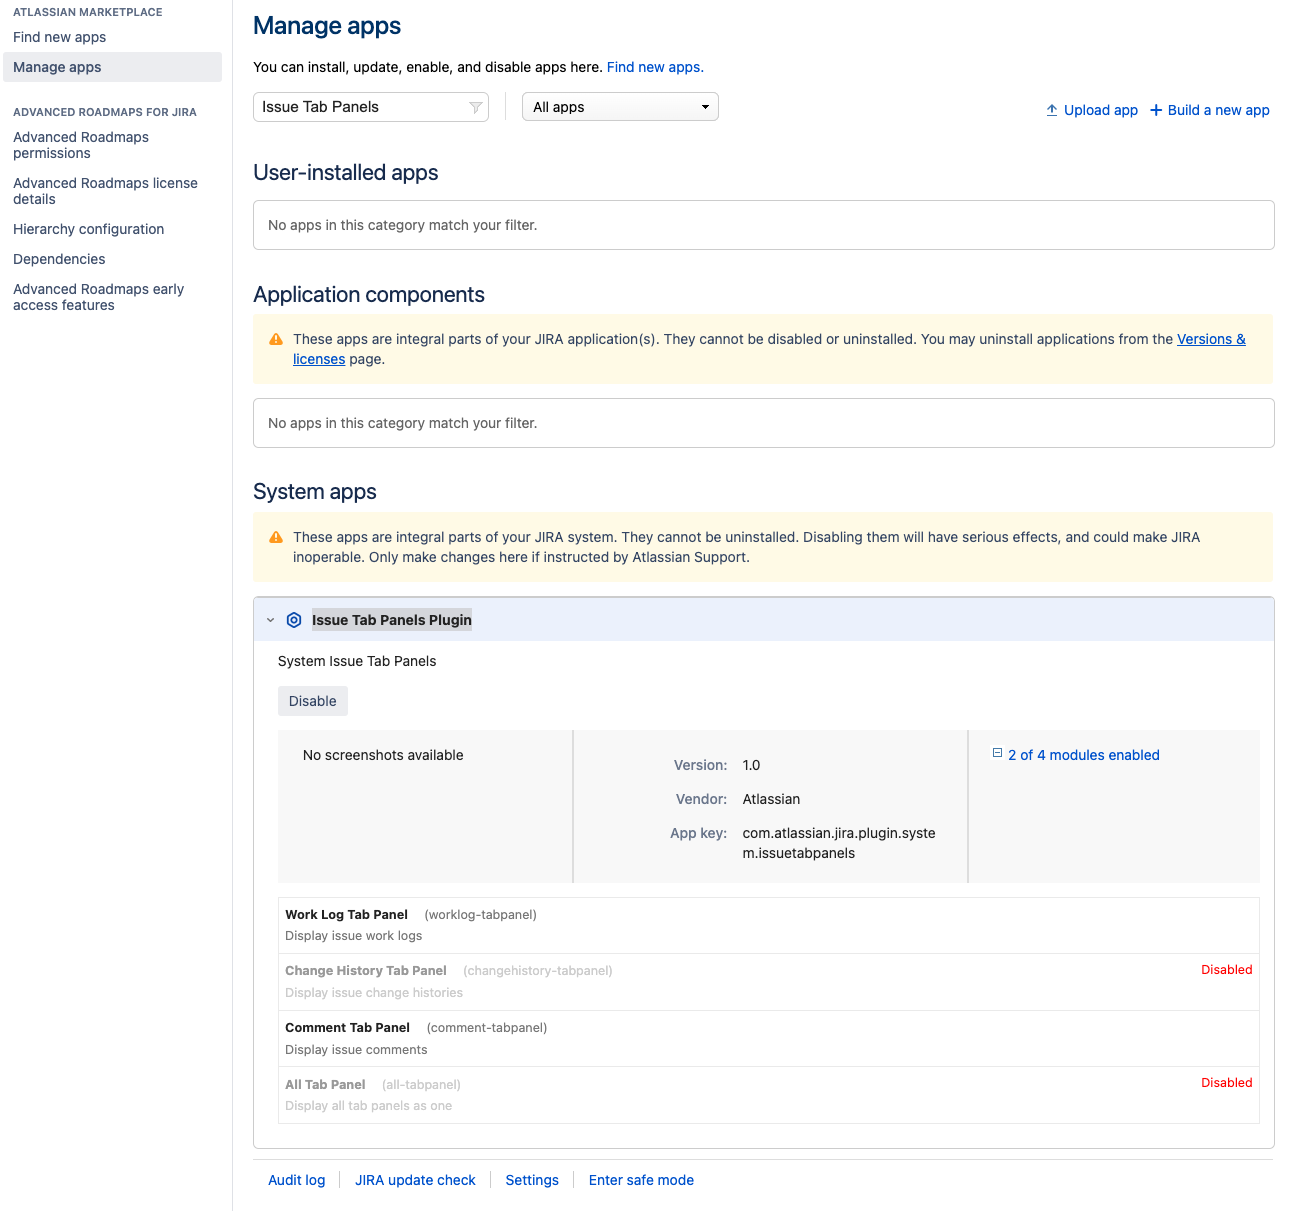The height and width of the screenshot is (1211, 1315).
Task: Click the upload arrow icon beside Upload app
Action: [x=1052, y=110]
